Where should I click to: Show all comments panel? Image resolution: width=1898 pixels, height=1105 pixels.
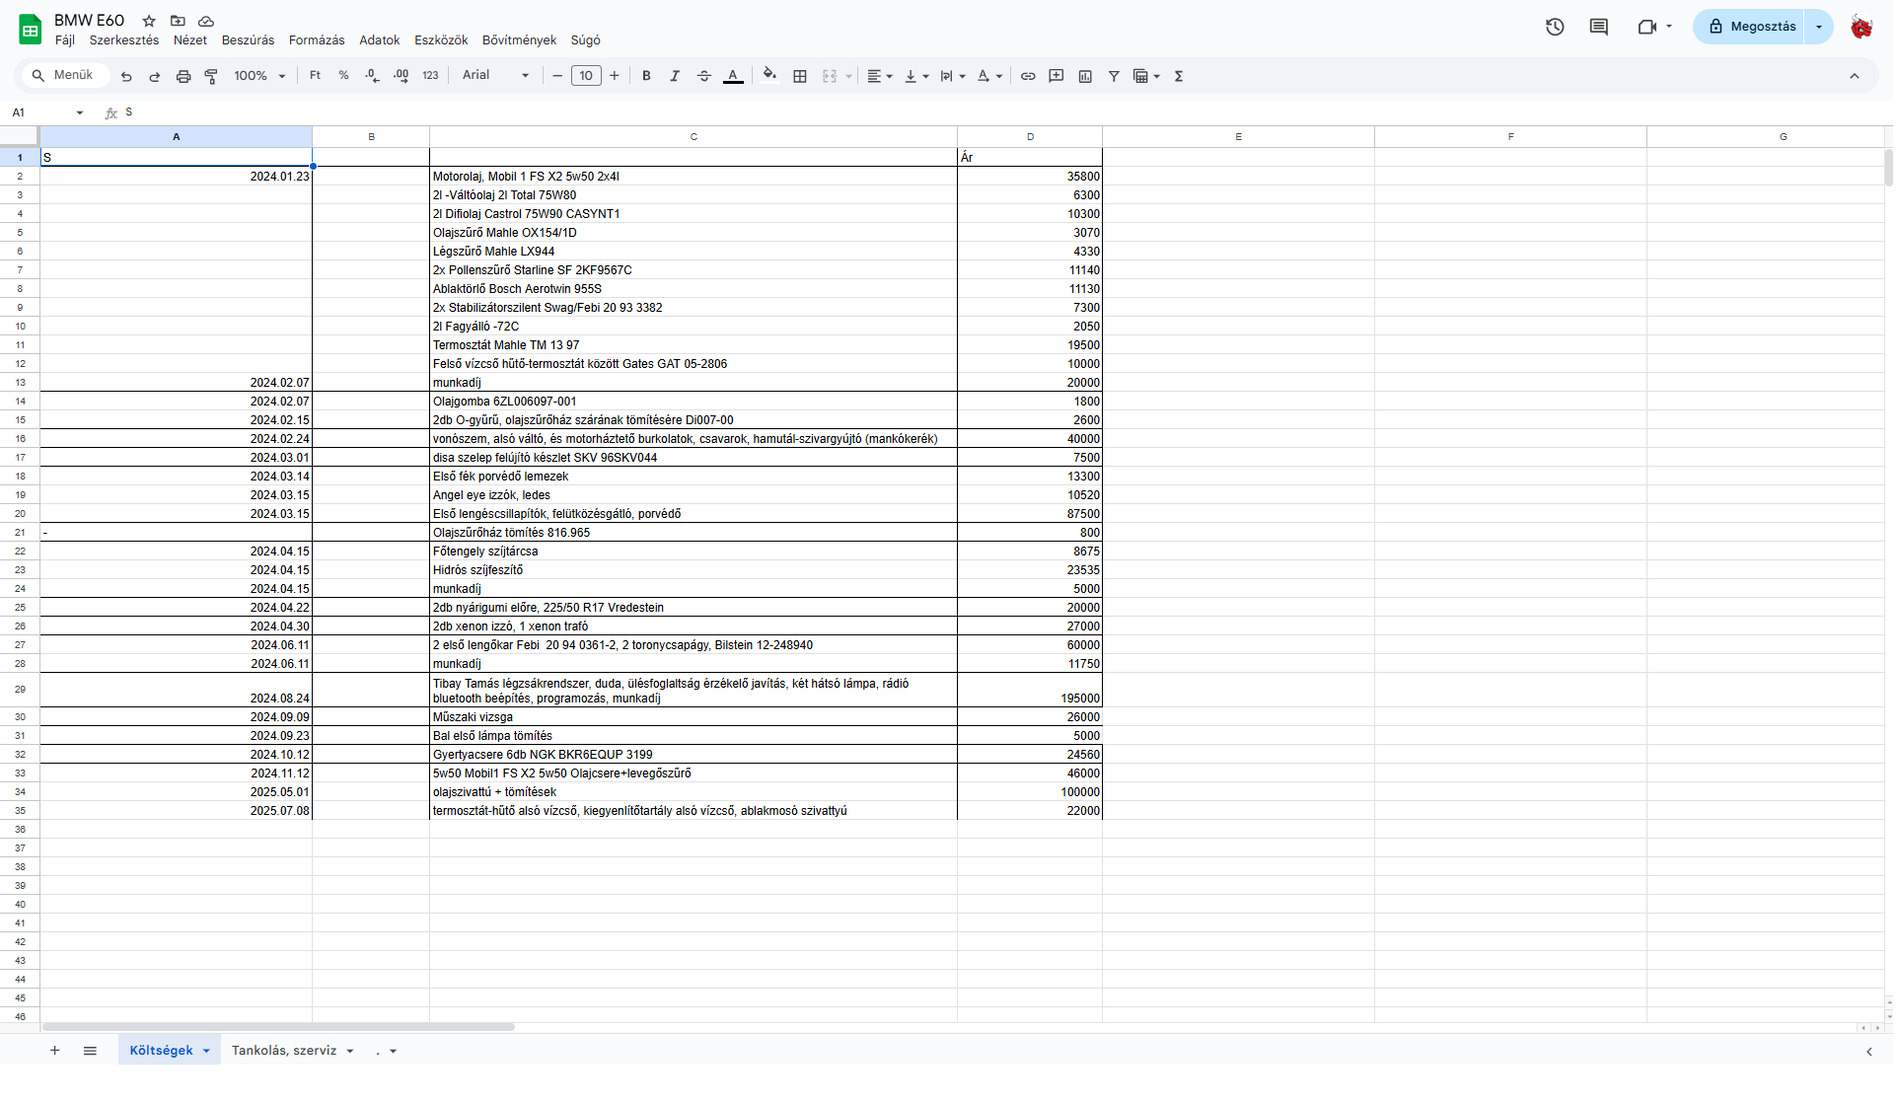click(x=1599, y=27)
